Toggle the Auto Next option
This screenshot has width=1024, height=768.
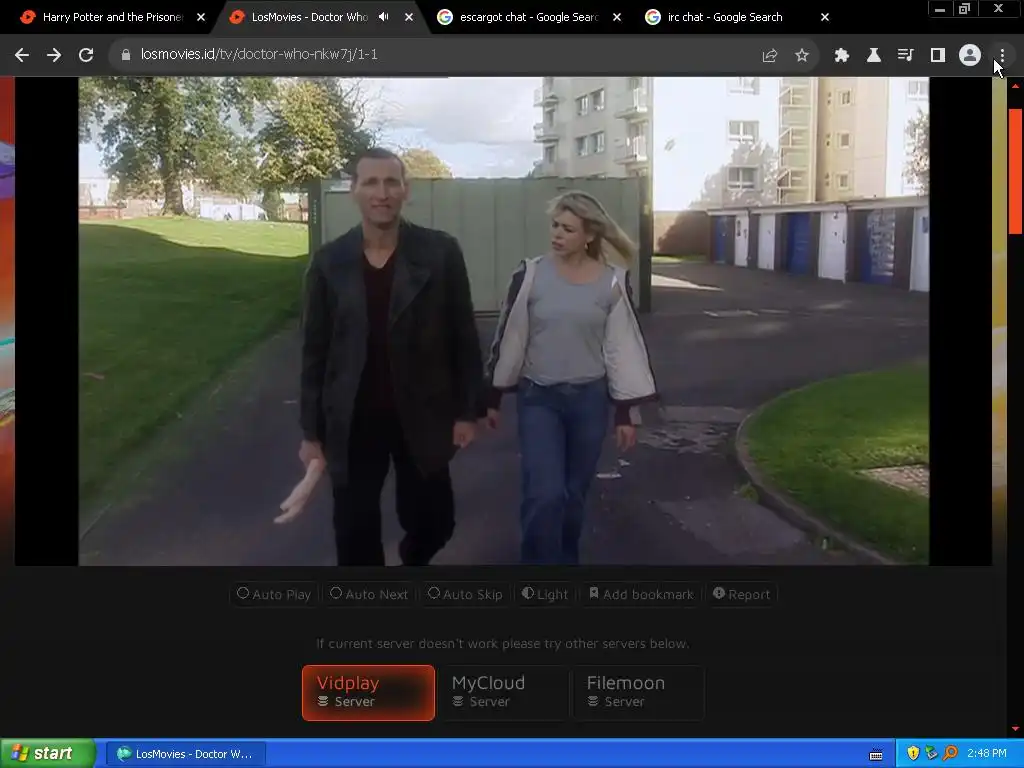(370, 594)
